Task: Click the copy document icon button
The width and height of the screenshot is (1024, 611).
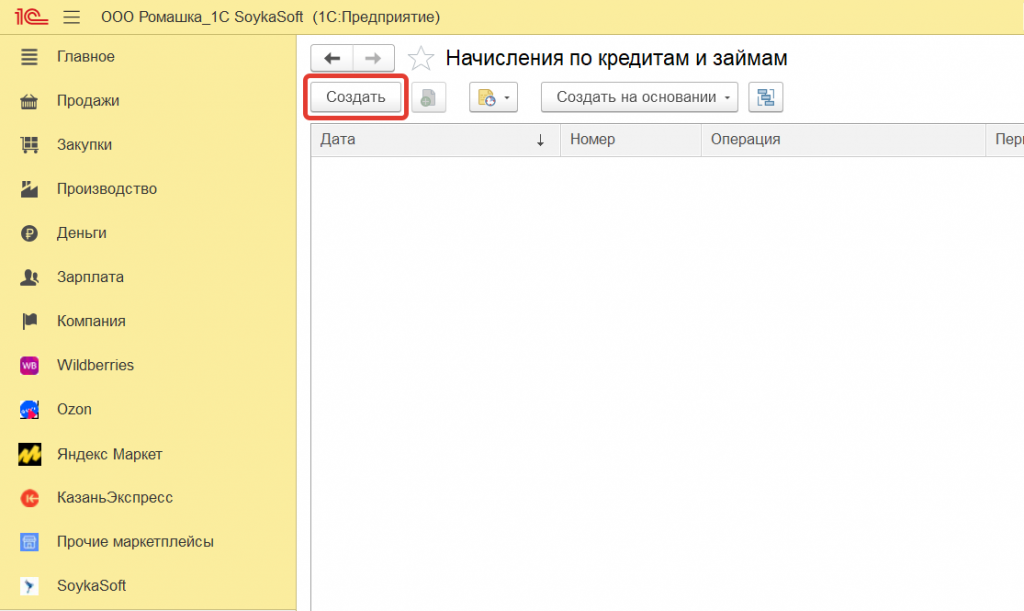Action: click(x=428, y=97)
